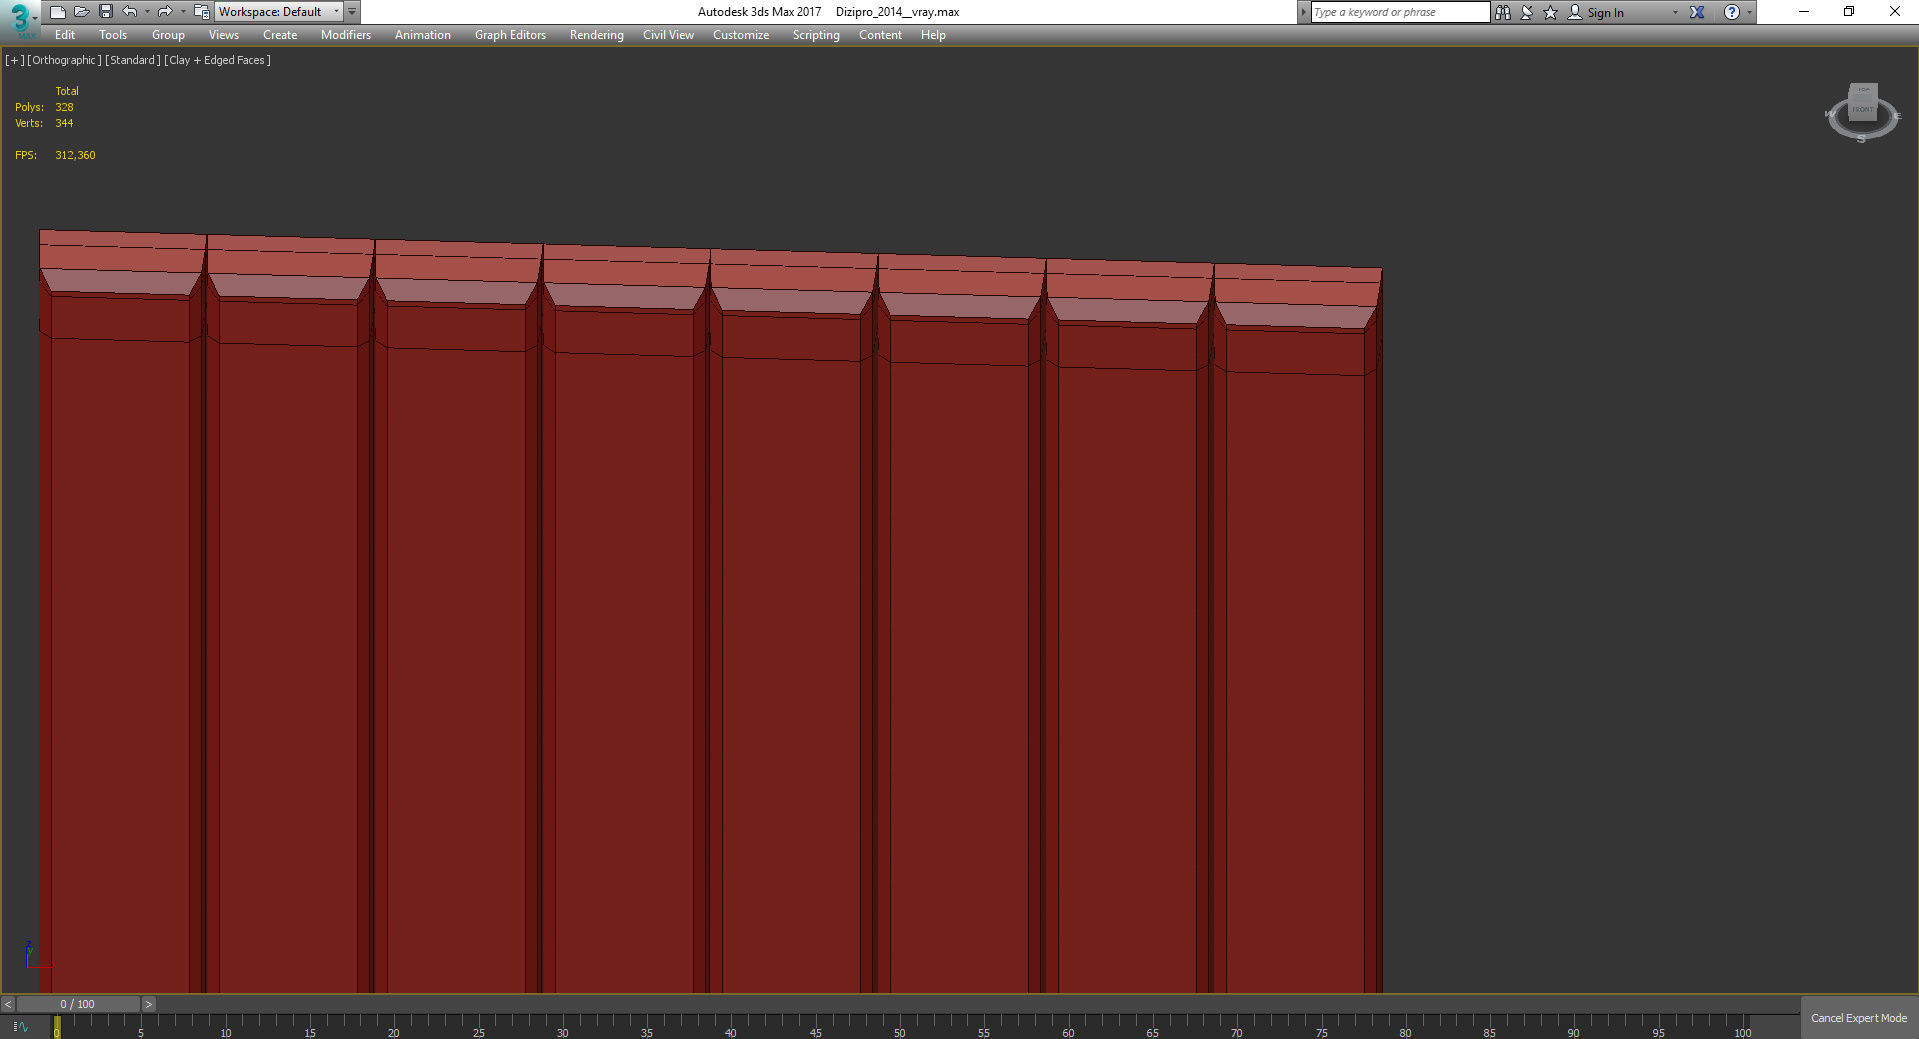Click the 0 / 100 time slider handle
The height and width of the screenshot is (1039, 1919).
pyautogui.click(x=78, y=1004)
